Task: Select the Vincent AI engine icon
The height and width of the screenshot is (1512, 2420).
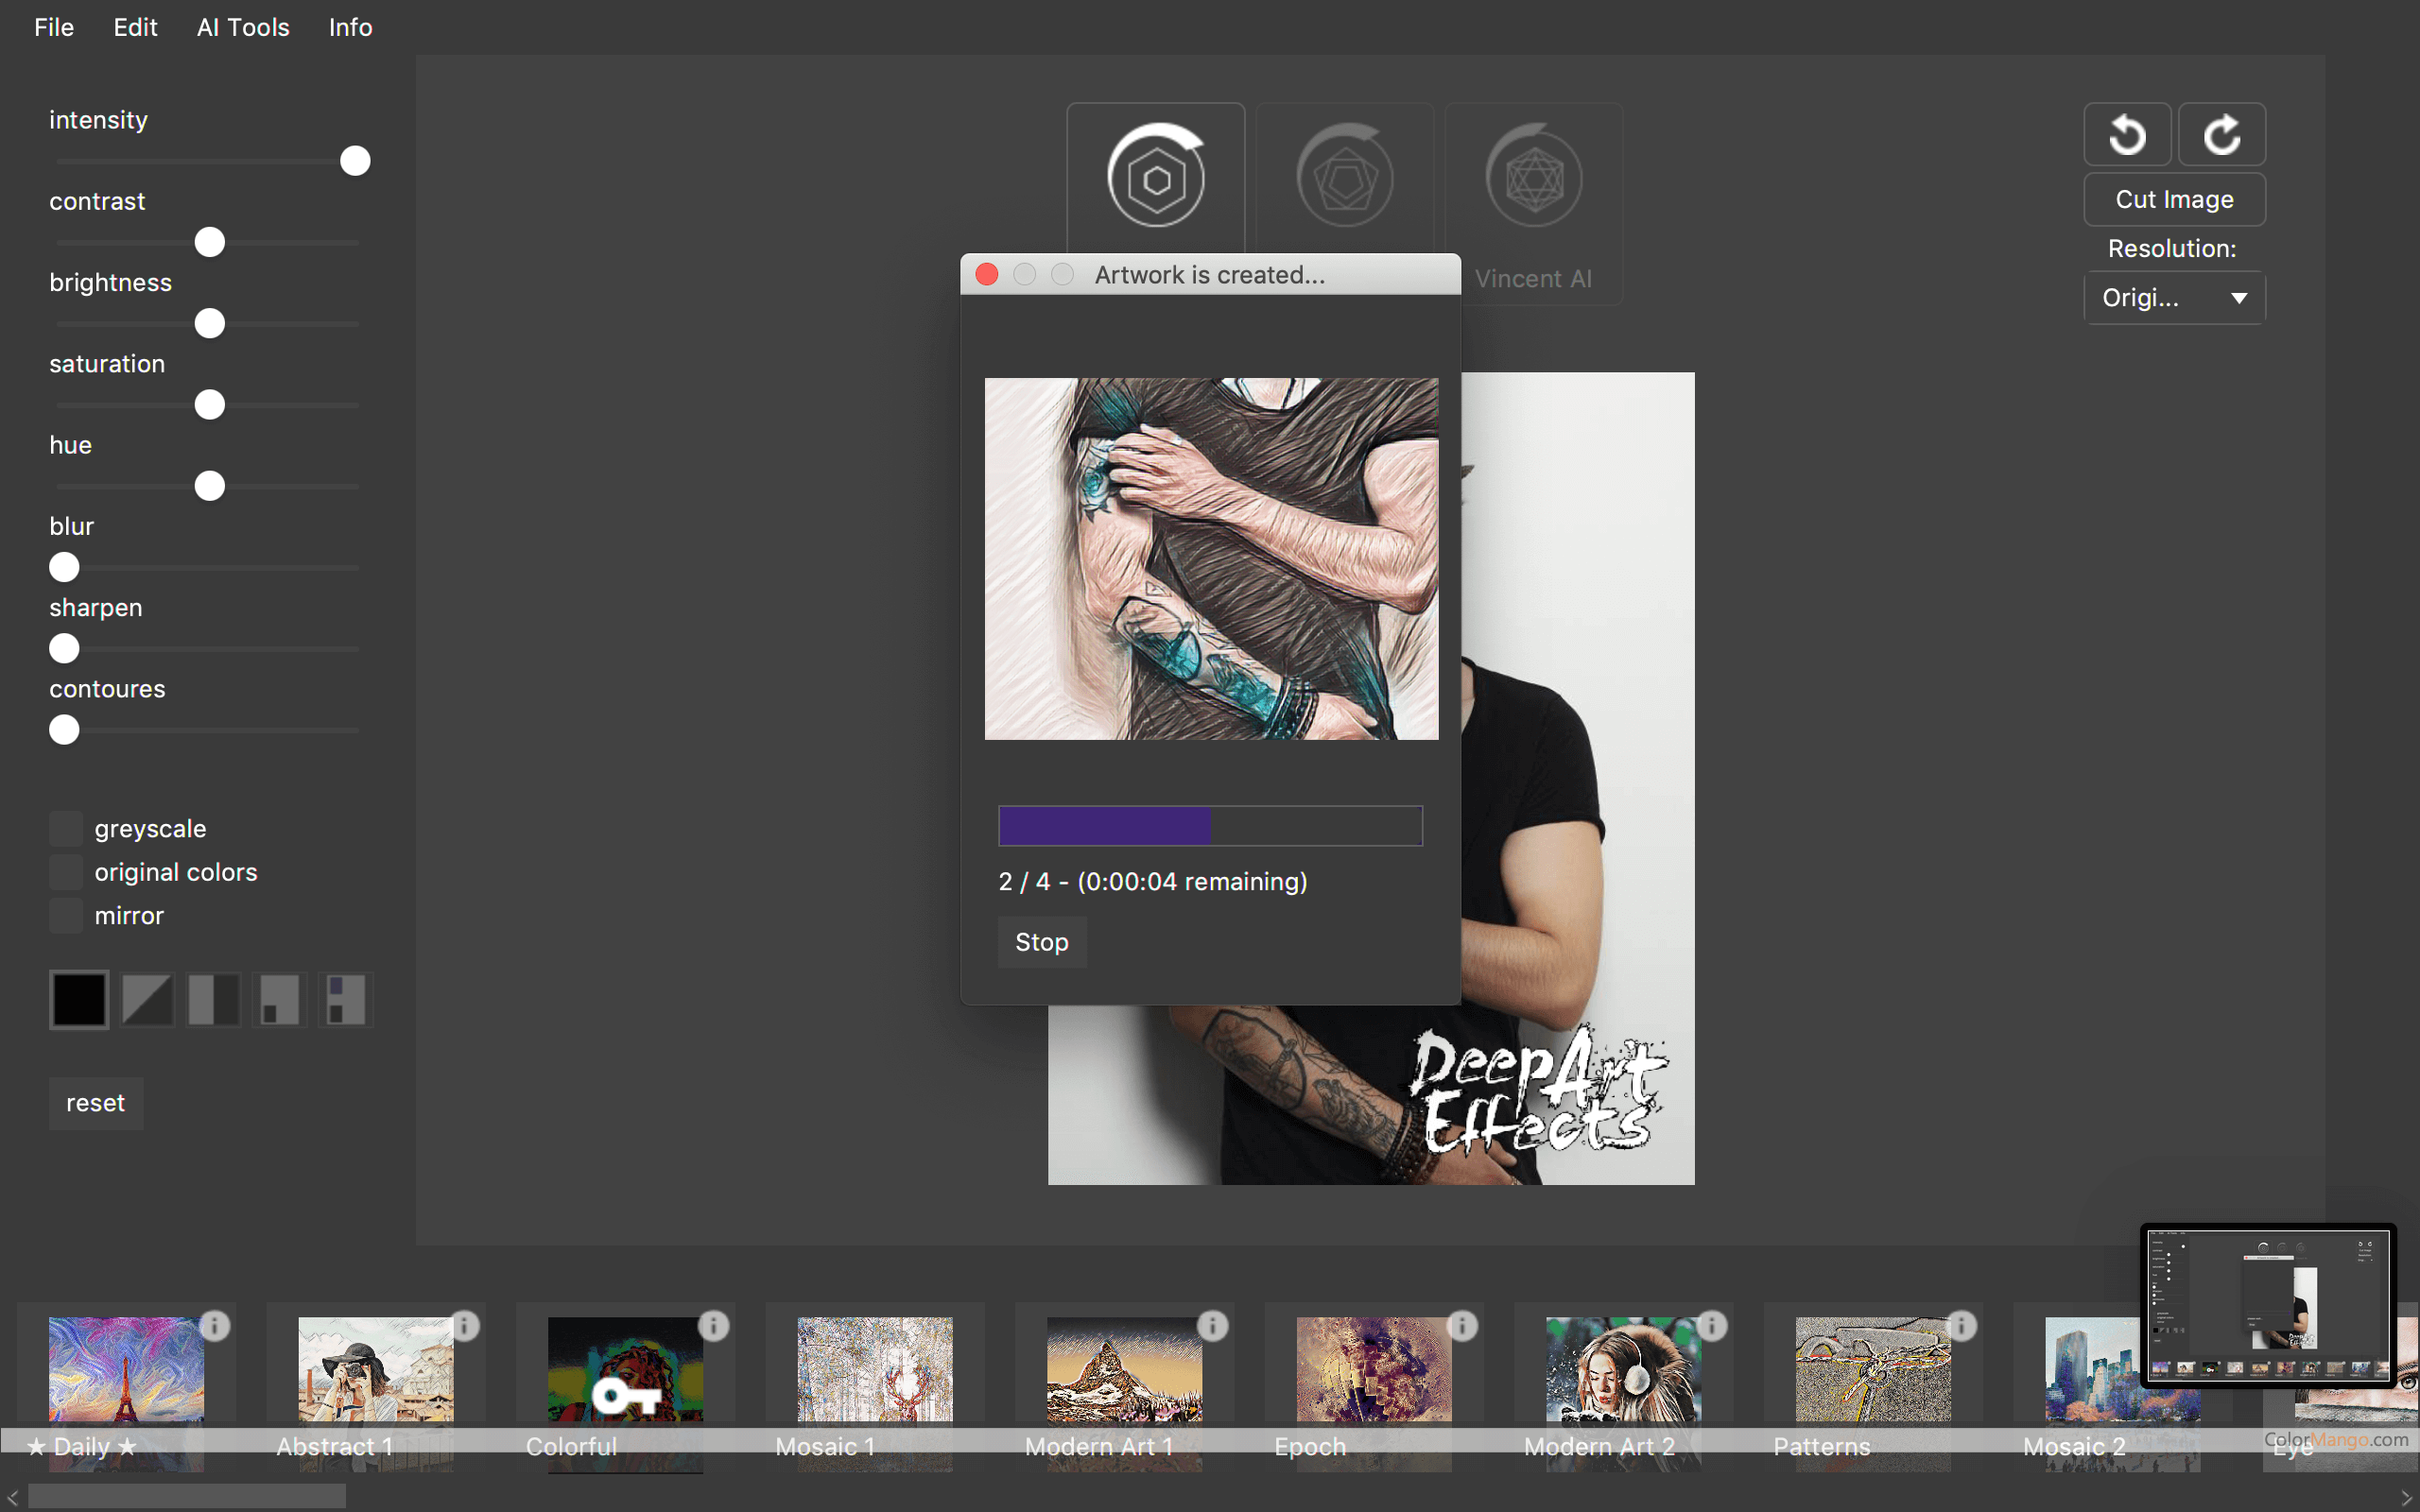Action: [x=1533, y=180]
